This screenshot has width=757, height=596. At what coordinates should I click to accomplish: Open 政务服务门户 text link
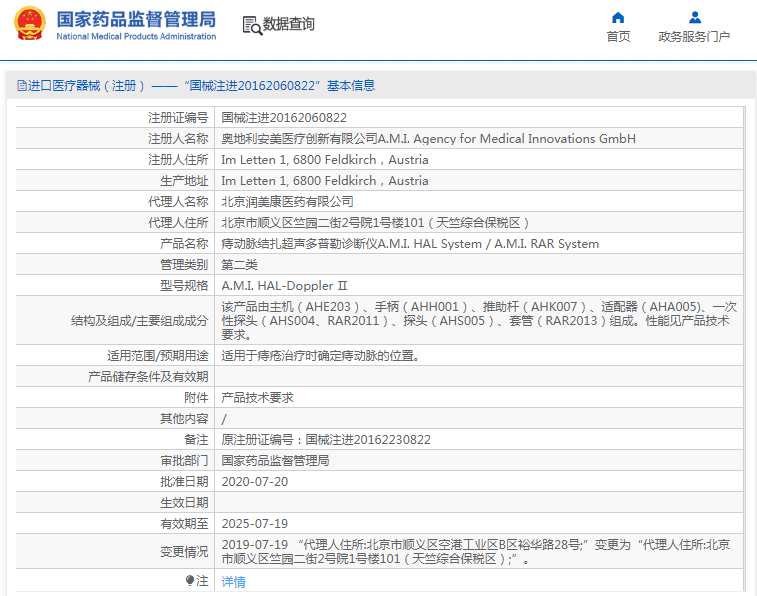click(694, 37)
